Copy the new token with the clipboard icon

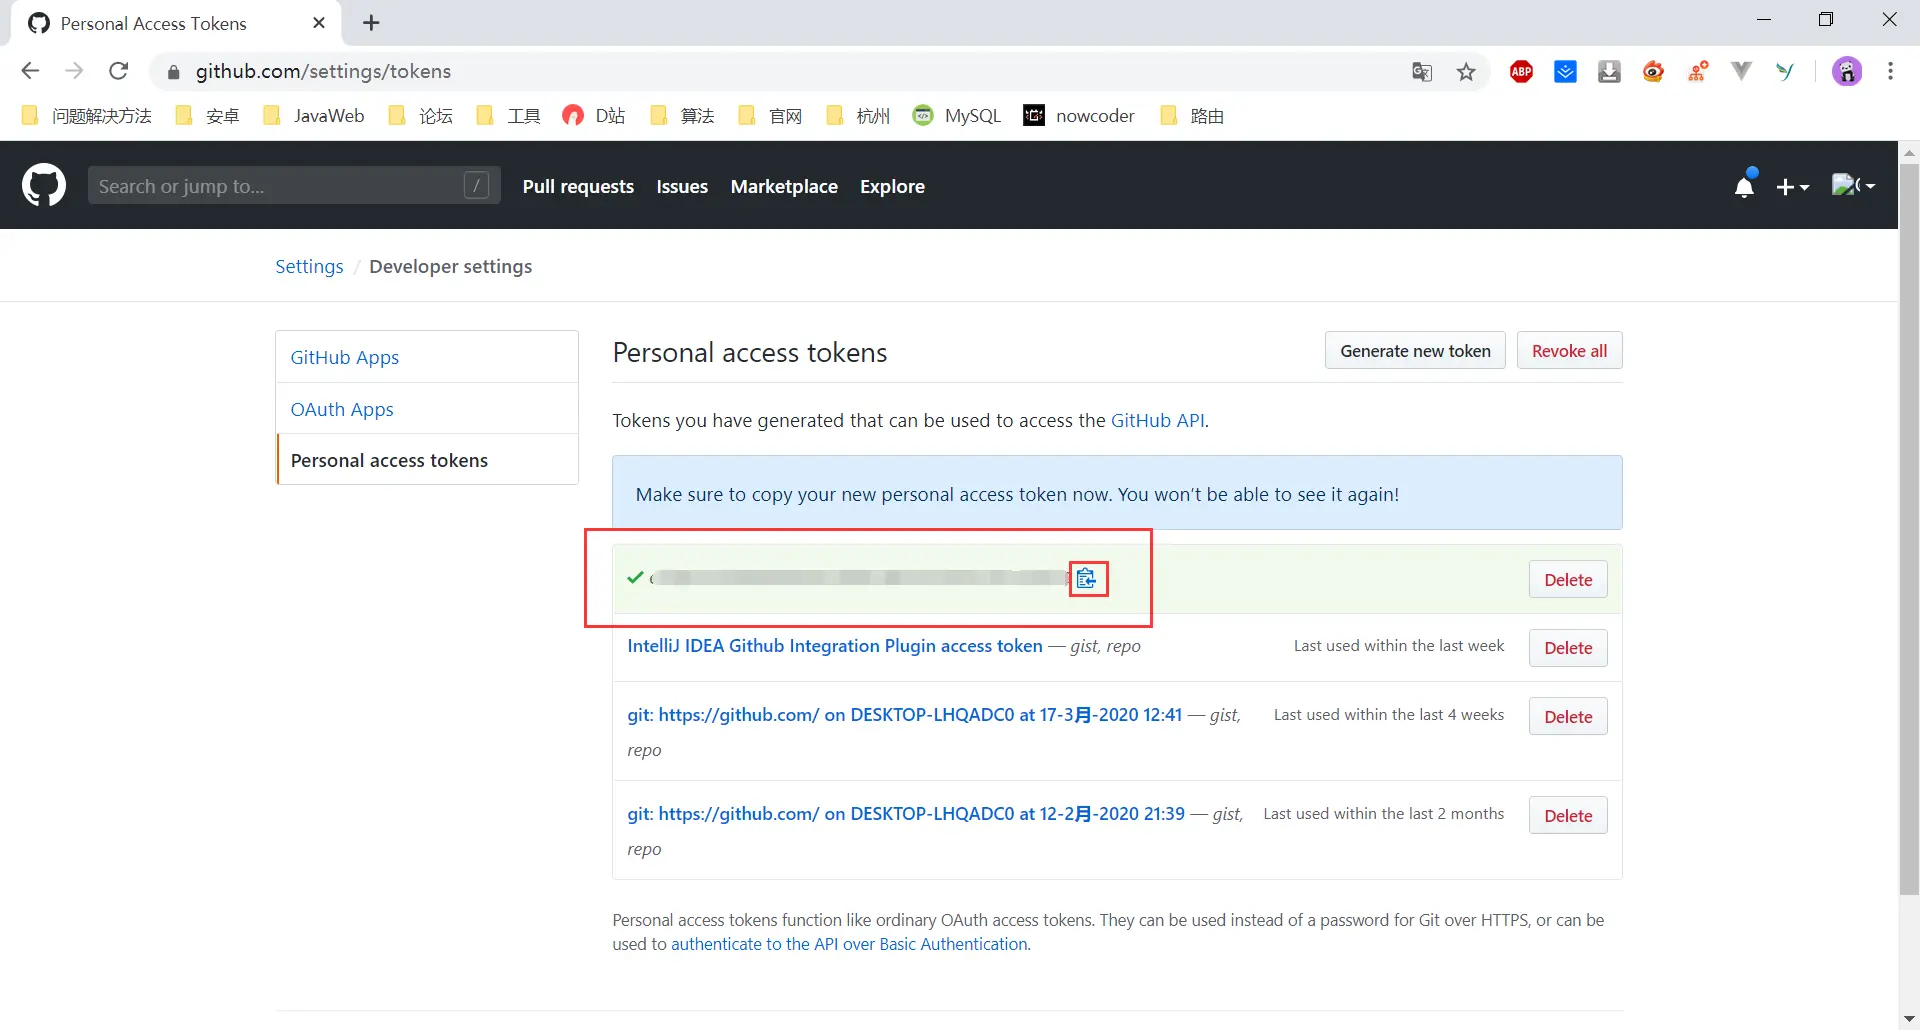pyautogui.click(x=1087, y=578)
